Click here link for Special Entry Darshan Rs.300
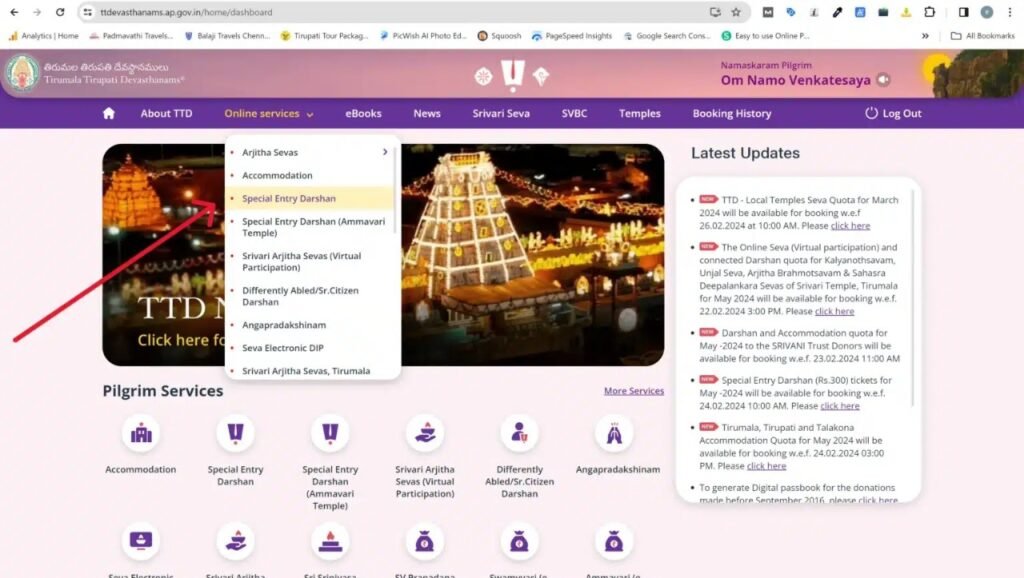1024x578 pixels. coord(840,406)
